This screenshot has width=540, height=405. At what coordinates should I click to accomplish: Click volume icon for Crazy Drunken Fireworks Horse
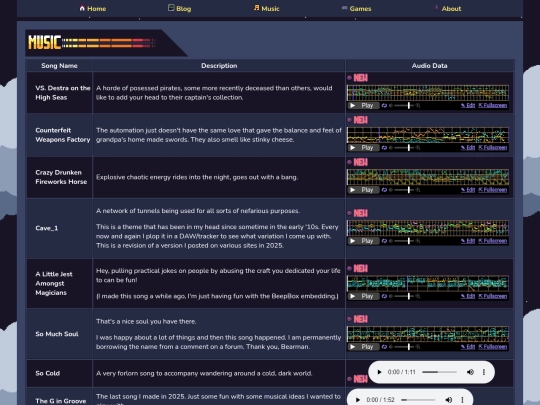391,190
